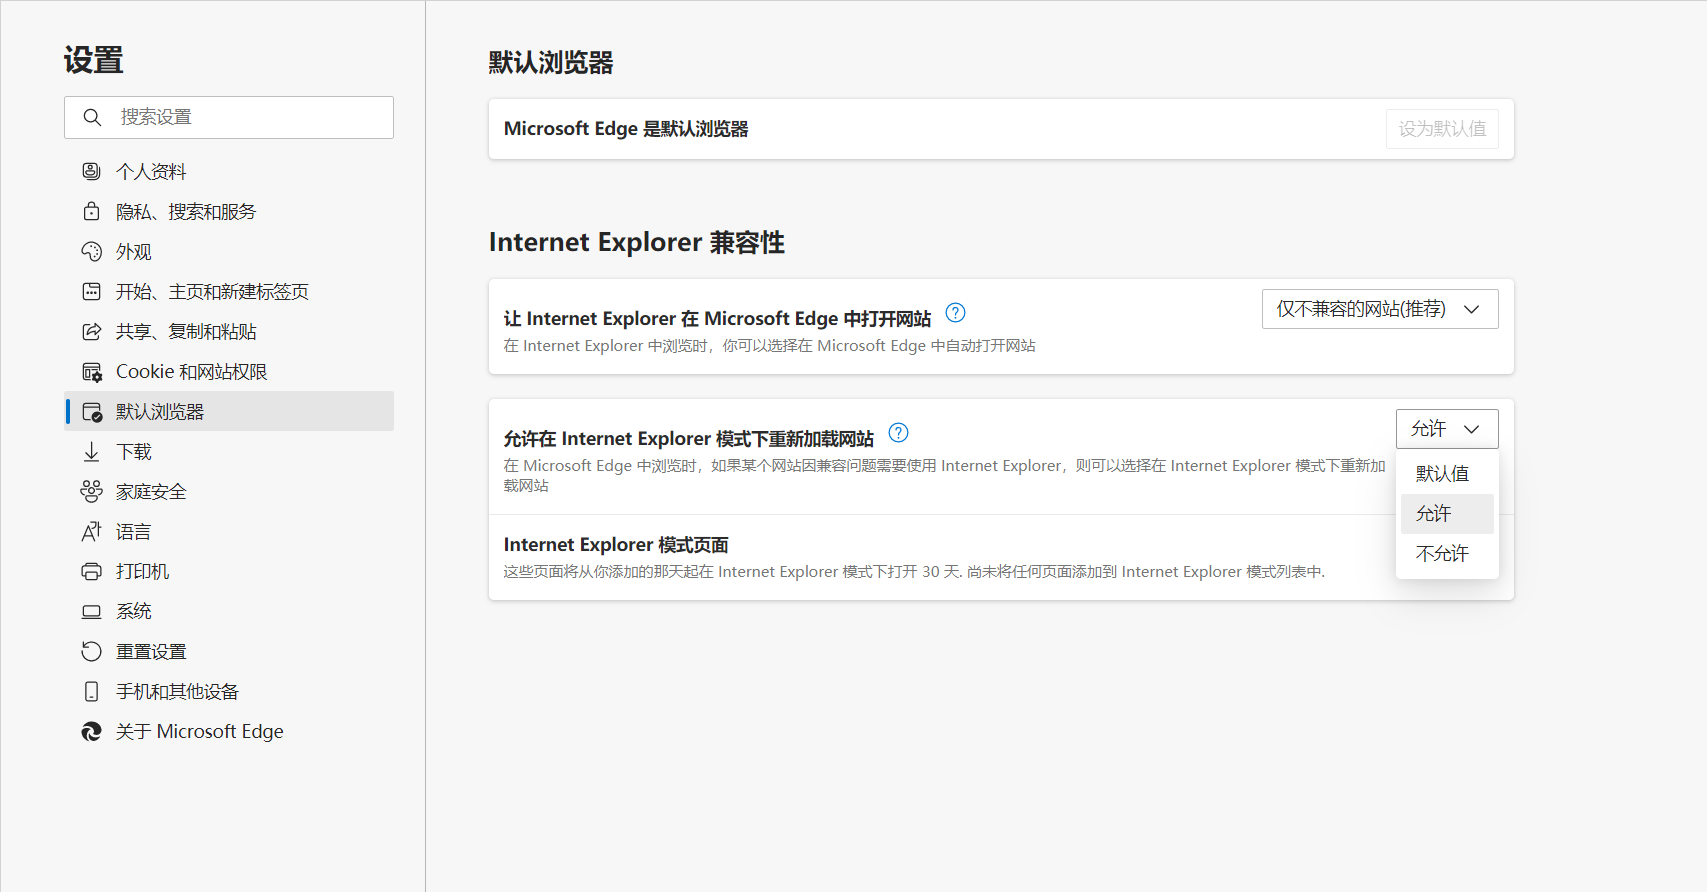Navigate to 共享、复制和粘贴 settings
Viewport: 1707px width, 892px height.
point(229,331)
